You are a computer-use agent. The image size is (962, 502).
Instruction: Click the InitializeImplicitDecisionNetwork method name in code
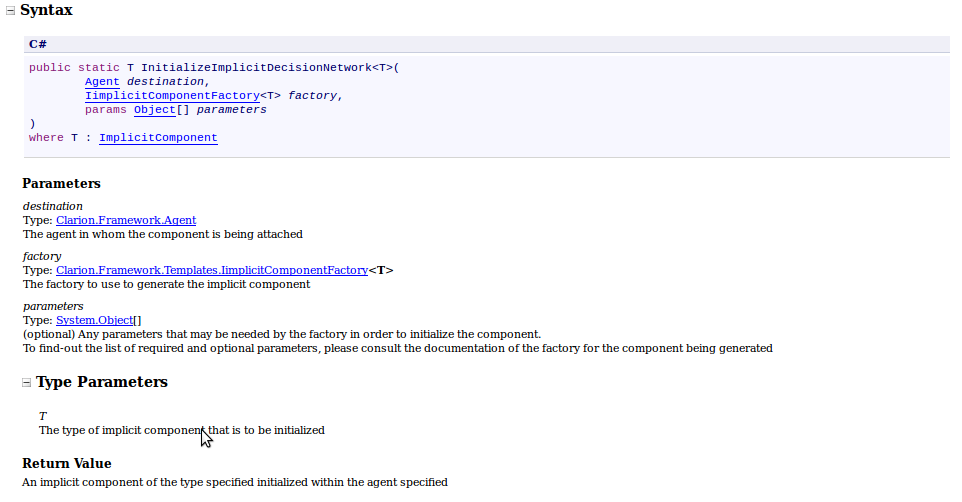point(256,68)
